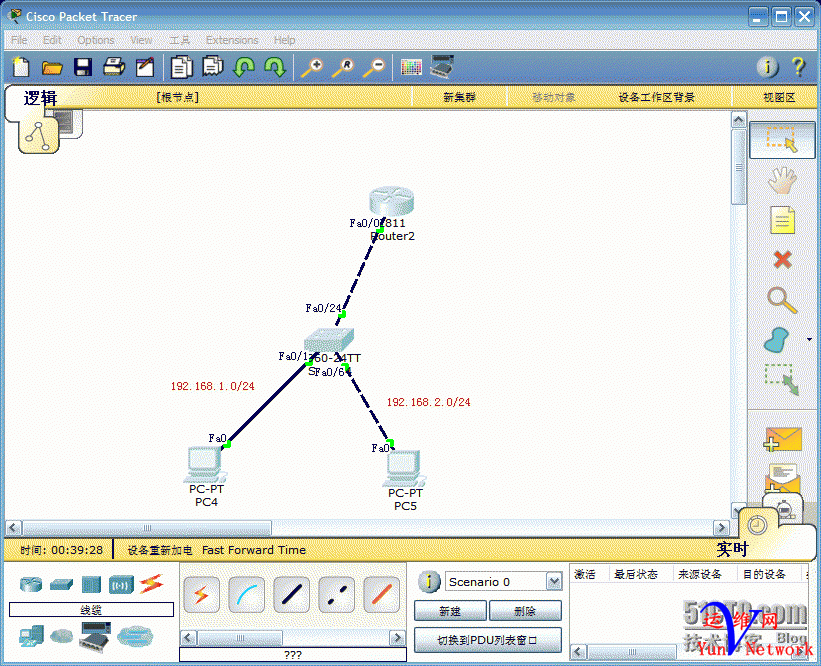Image resolution: width=821 pixels, height=666 pixels.
Task: Expand the Draw Polygon tool arrow
Action: (809, 339)
